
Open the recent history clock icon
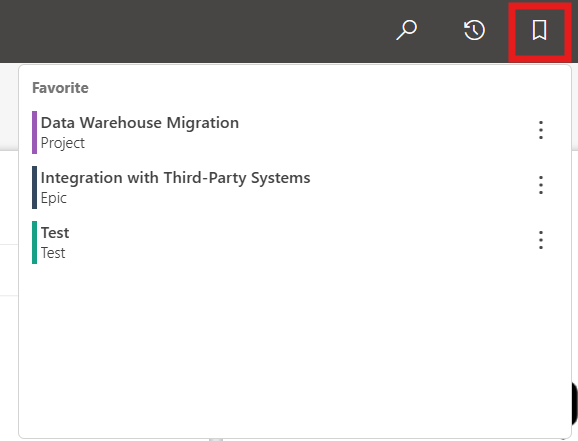pyautogui.click(x=474, y=30)
